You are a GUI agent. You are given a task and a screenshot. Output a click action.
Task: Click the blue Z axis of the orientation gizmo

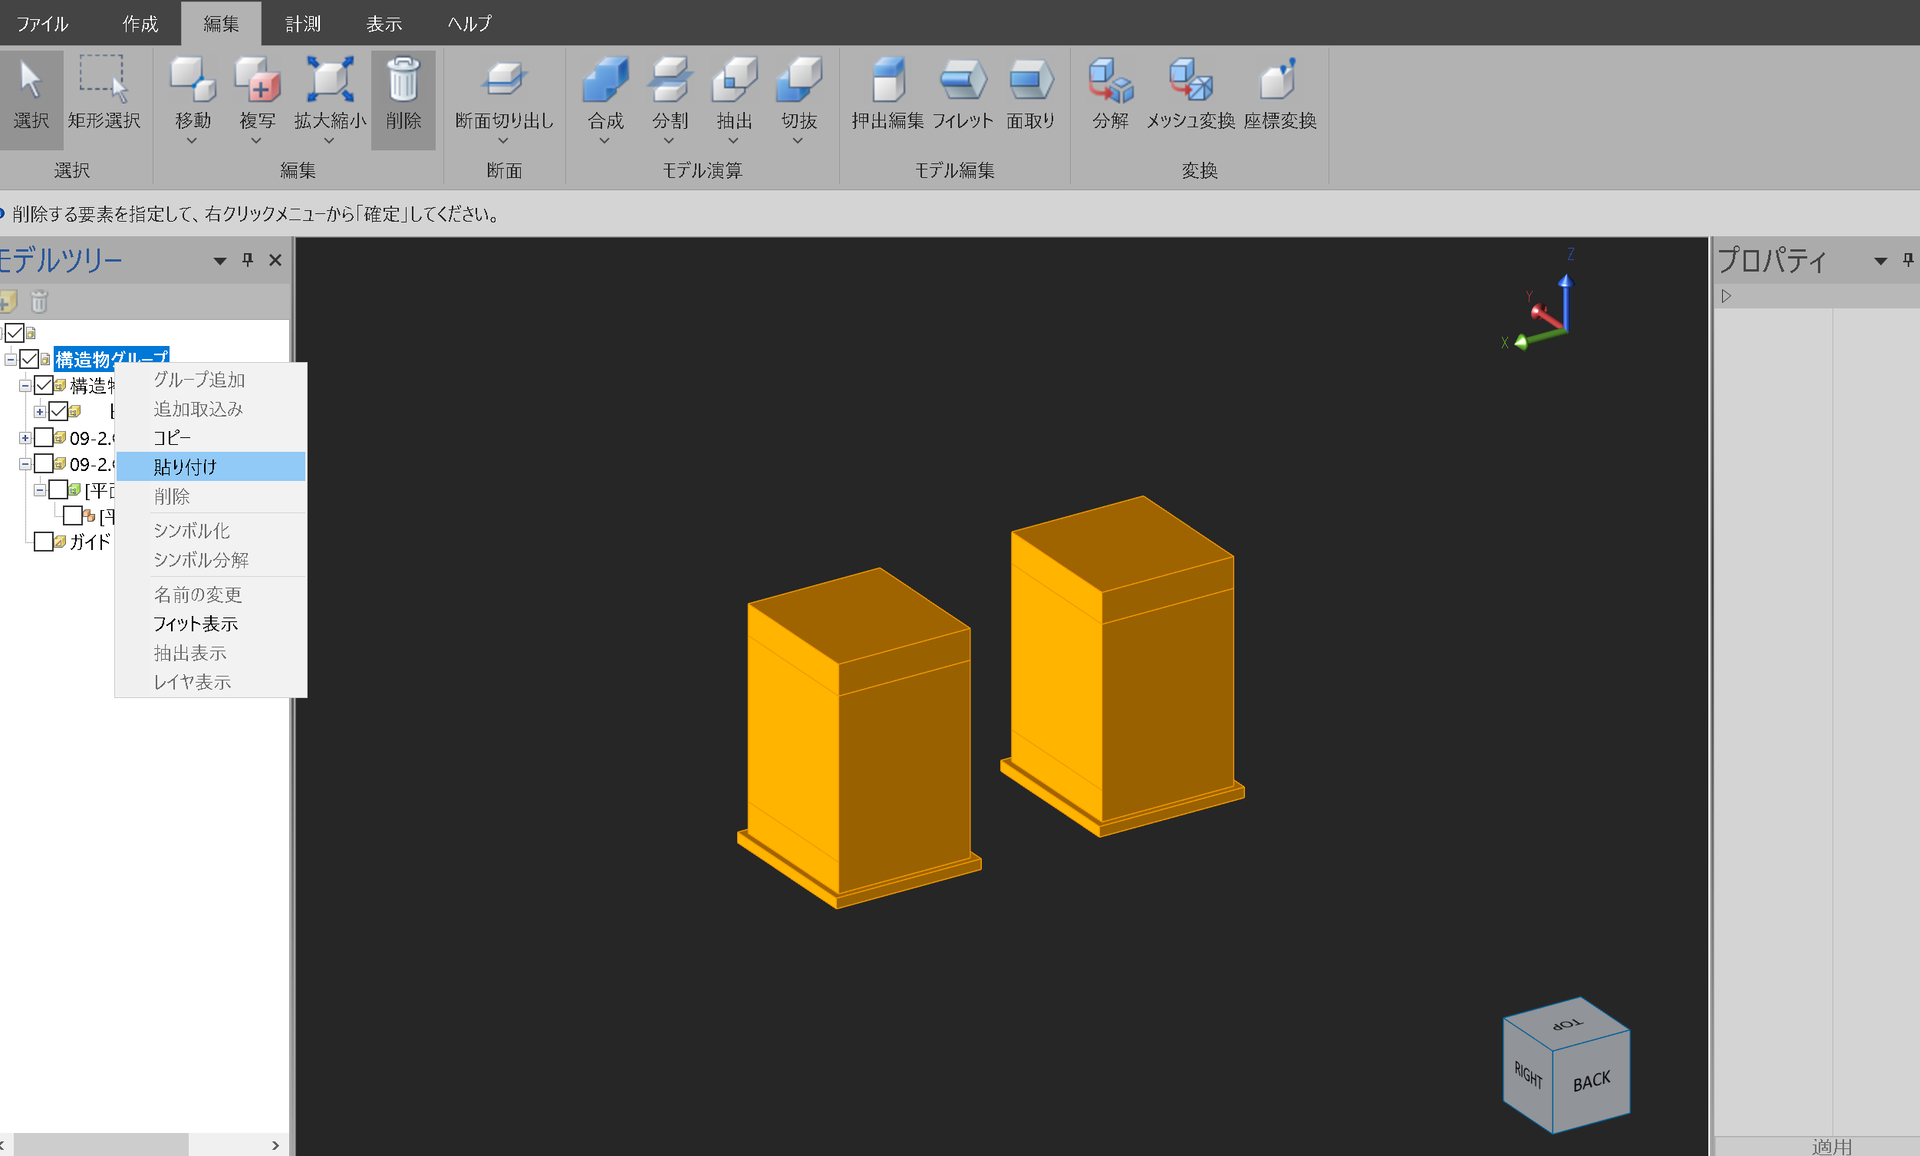[x=1566, y=303]
